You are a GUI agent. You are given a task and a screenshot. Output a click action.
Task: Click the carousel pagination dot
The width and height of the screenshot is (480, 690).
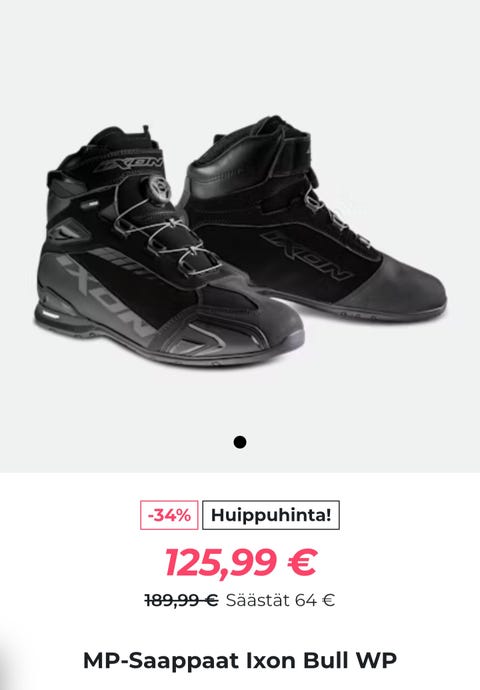click(x=240, y=442)
